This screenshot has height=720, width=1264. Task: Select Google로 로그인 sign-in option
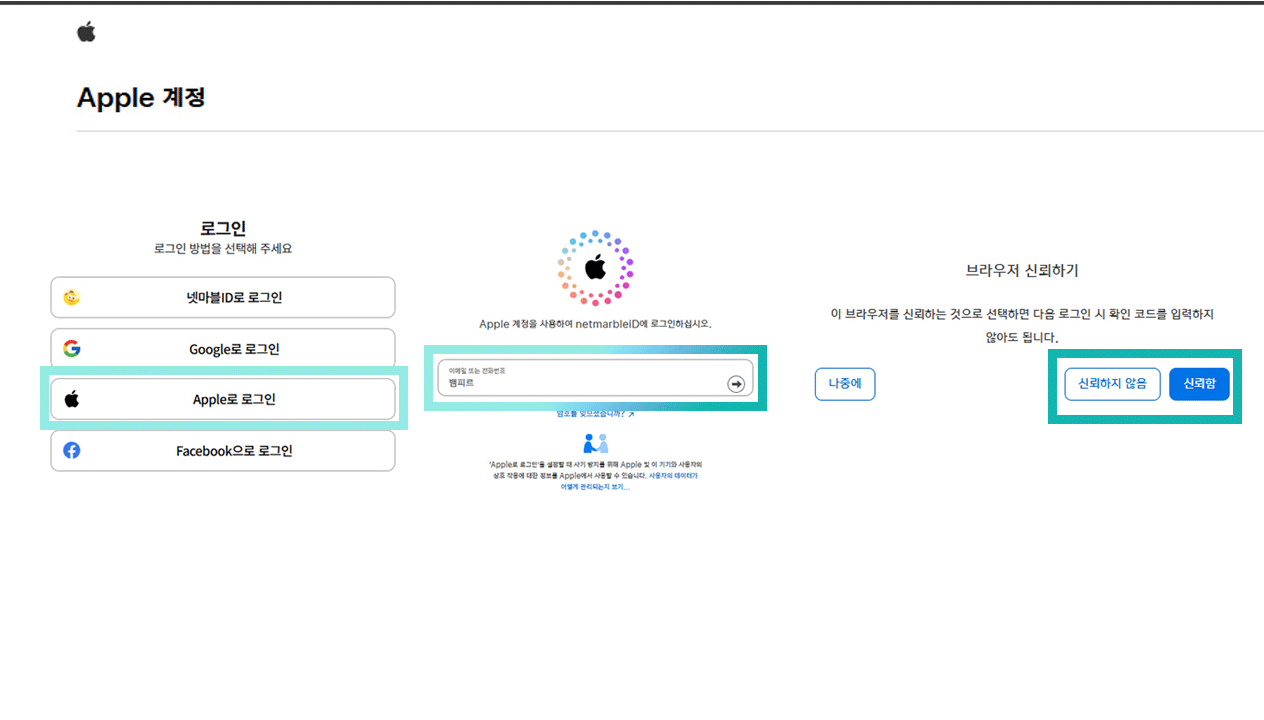pos(222,349)
